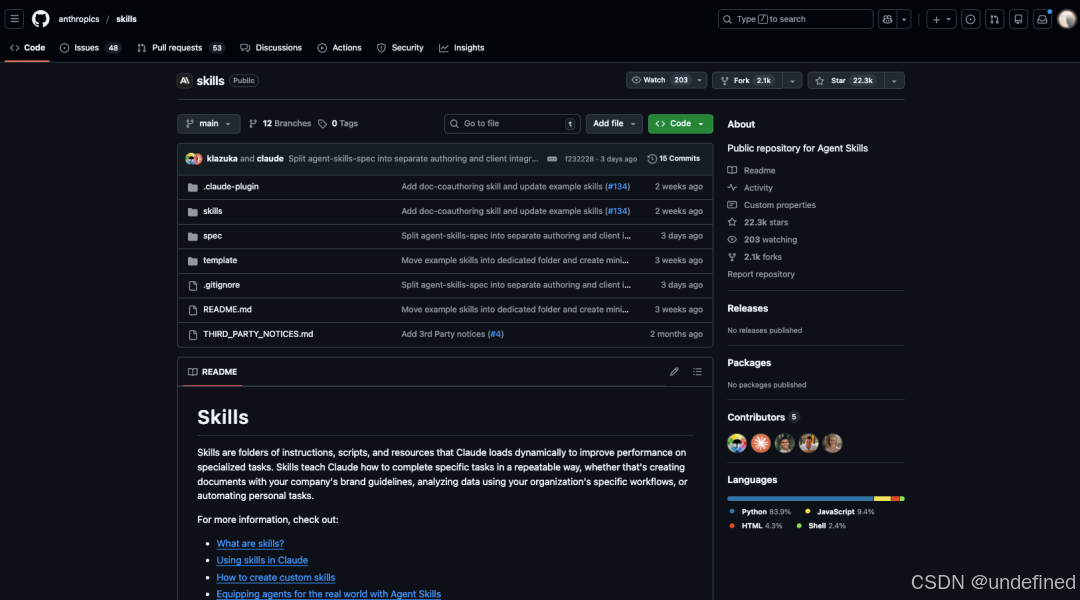The width and height of the screenshot is (1080, 600).
Task: Click the Python segment in language bar
Action: [x=800, y=498]
